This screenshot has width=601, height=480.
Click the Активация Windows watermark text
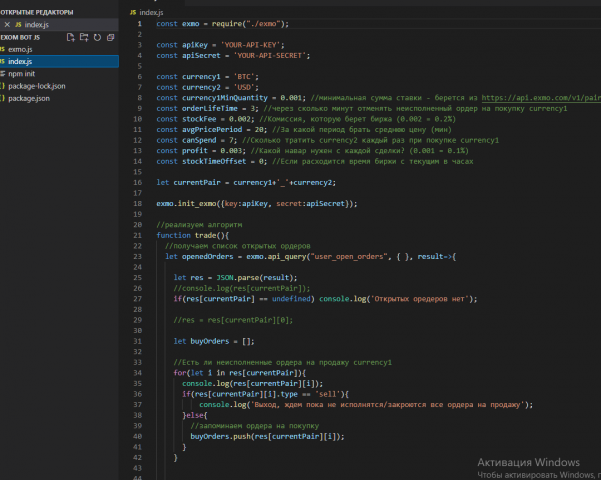[x=528, y=462]
